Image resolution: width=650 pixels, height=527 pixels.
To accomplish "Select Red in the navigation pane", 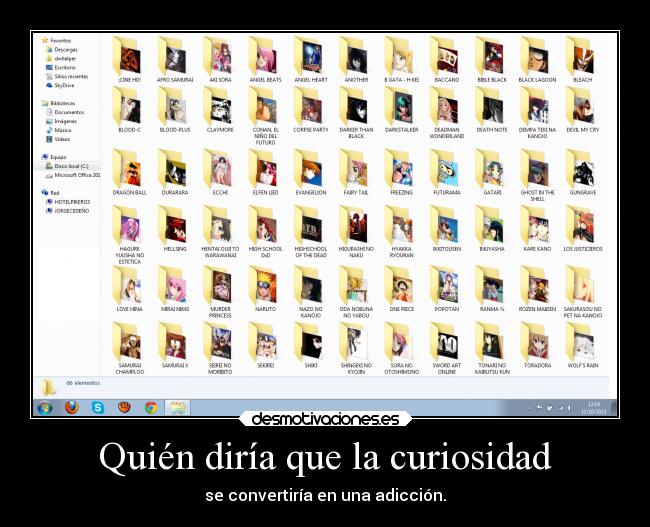I will click(51, 193).
